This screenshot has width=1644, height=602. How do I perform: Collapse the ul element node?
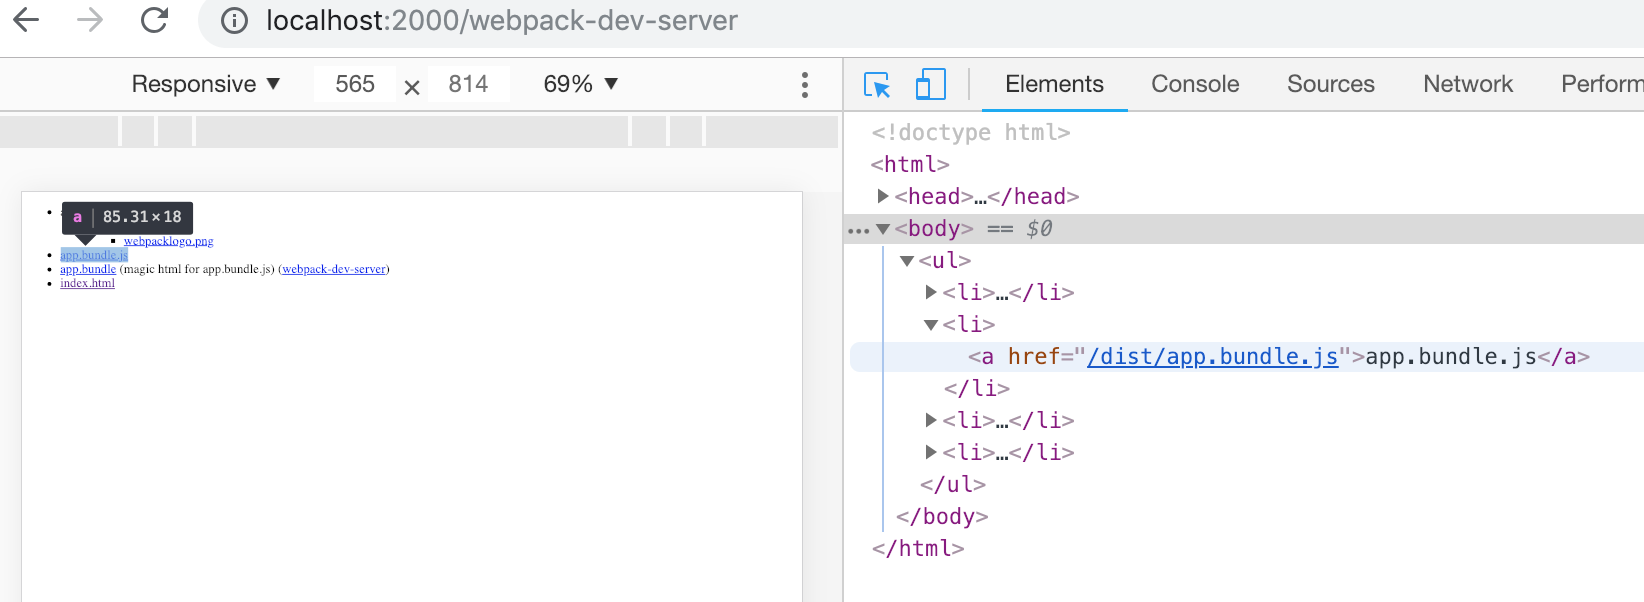point(907,261)
